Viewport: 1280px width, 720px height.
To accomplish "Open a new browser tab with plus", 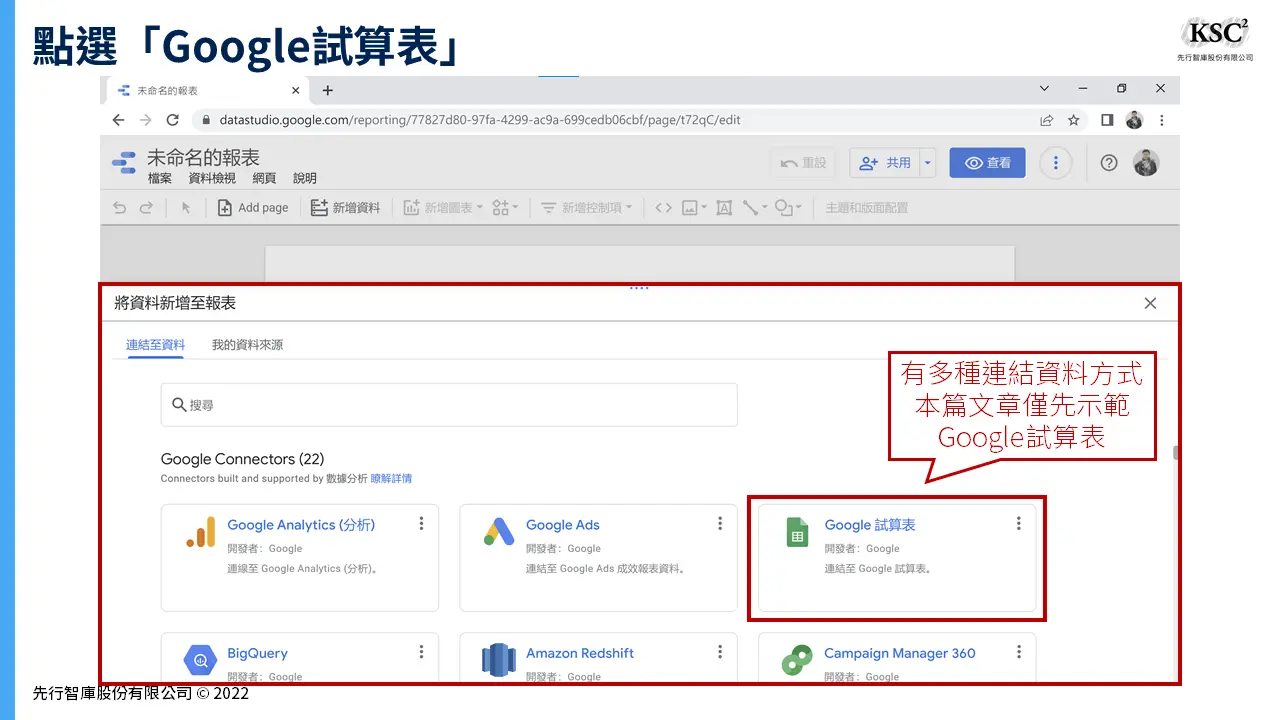I will 327,90.
